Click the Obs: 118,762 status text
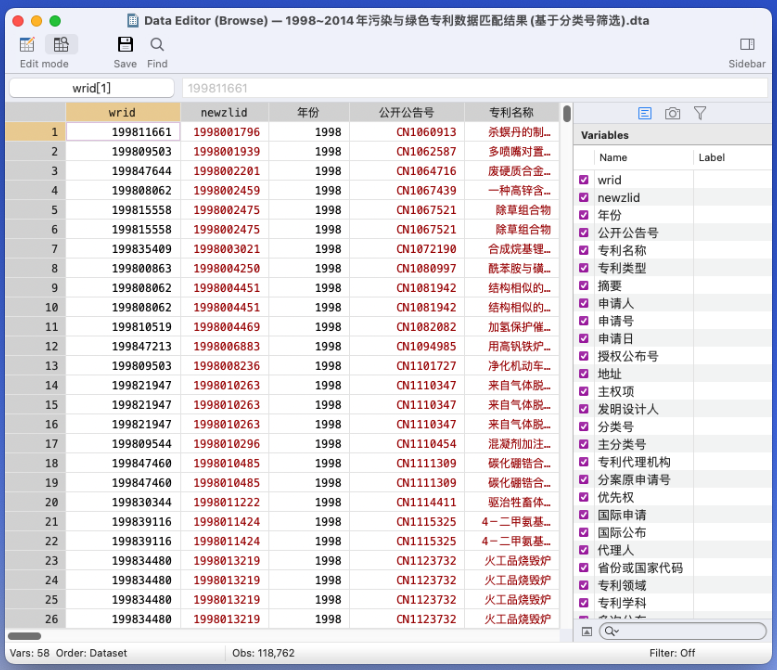 (263, 653)
